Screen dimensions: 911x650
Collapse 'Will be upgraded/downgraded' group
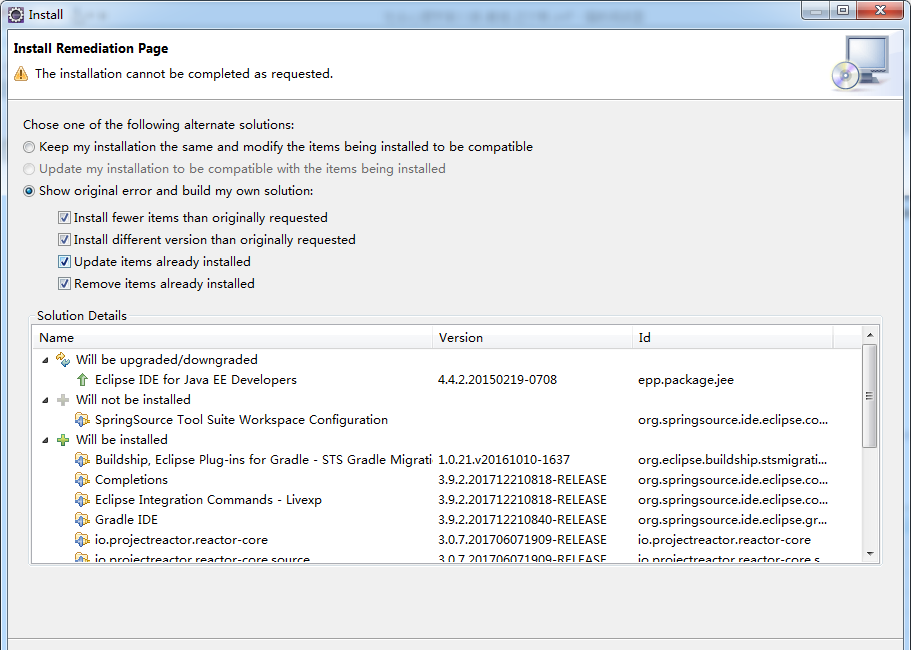pyautogui.click(x=45, y=360)
